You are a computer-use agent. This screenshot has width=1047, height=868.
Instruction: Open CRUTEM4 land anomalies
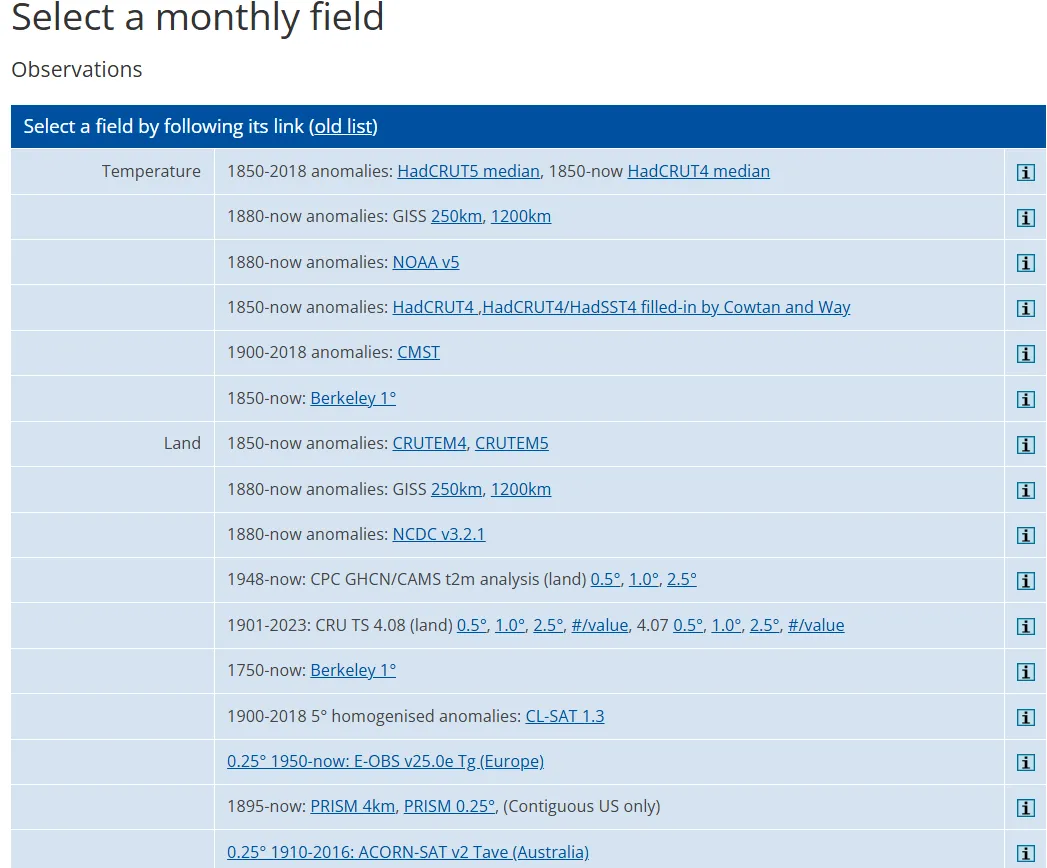[x=429, y=443]
